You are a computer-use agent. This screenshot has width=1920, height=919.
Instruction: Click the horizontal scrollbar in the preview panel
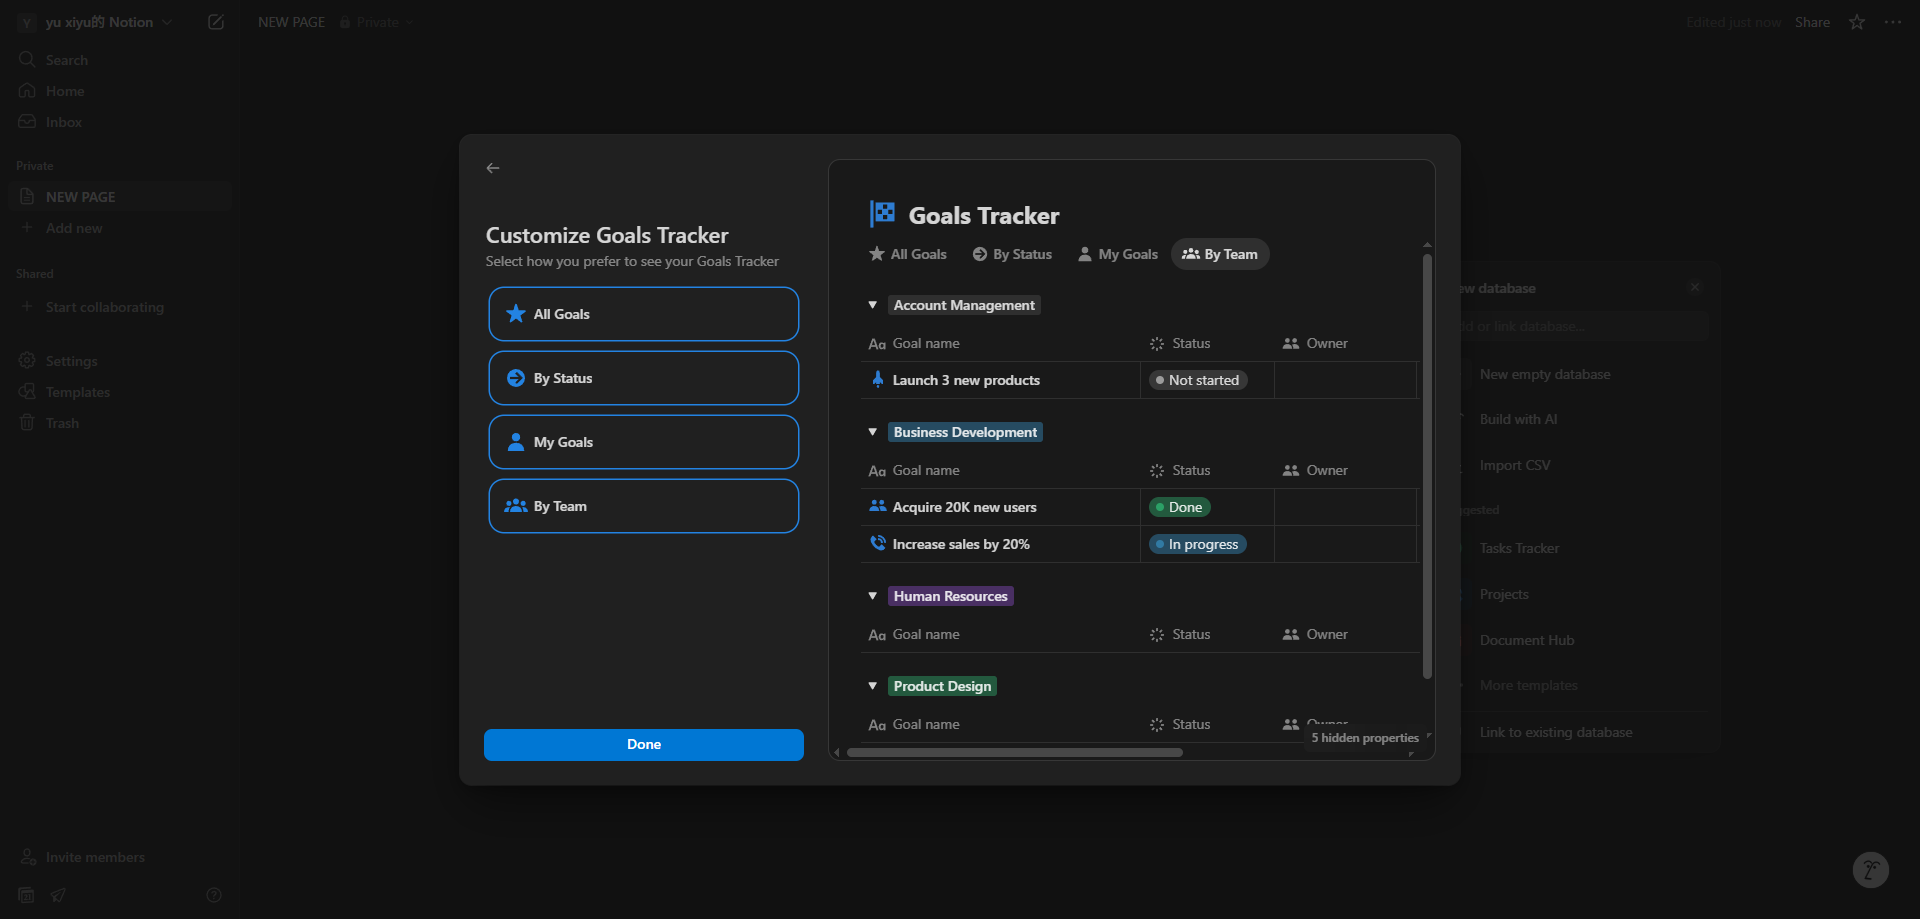(1015, 752)
